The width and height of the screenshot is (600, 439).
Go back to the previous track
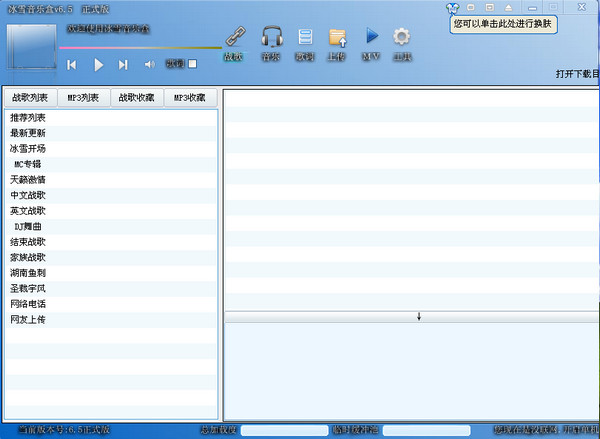pos(72,65)
